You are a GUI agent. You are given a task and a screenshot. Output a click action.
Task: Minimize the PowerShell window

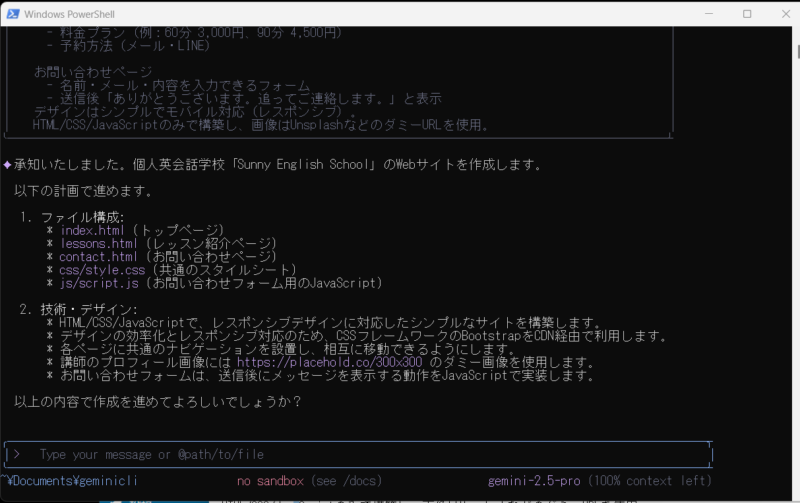click(x=709, y=14)
